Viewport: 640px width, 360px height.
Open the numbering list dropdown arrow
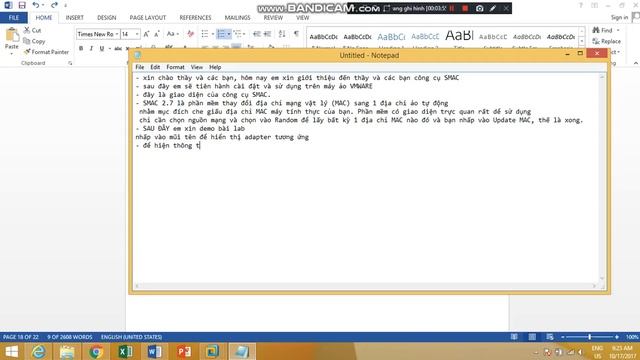(229, 34)
